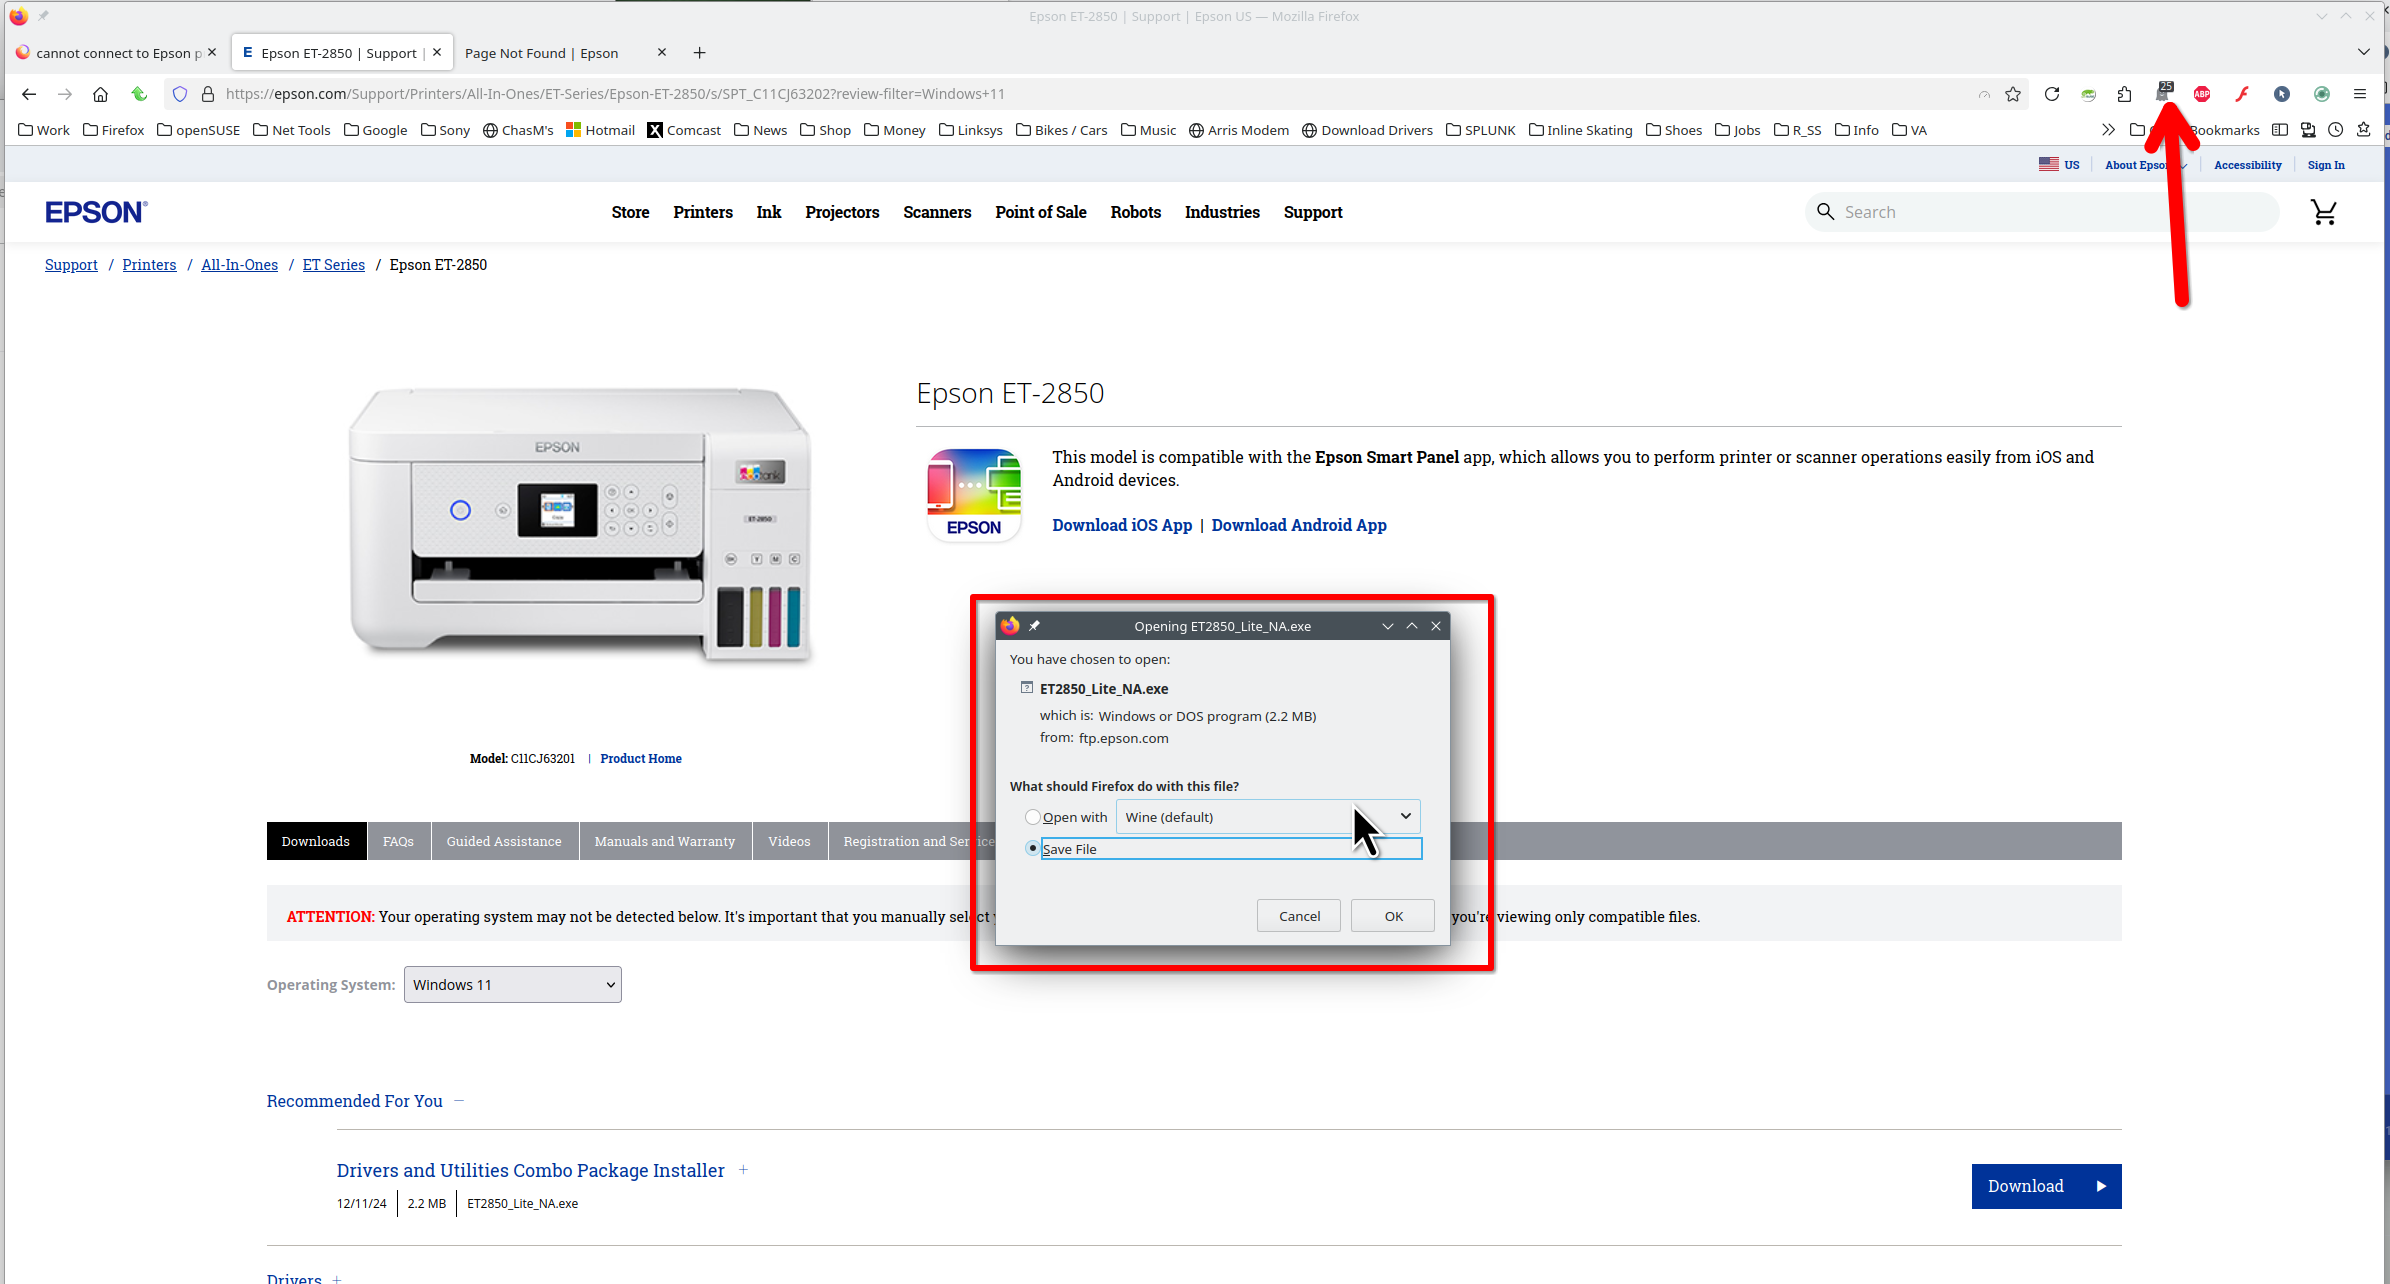The image size is (2390, 1284).
Task: Open the Work bookmarks folder
Action: [x=44, y=130]
